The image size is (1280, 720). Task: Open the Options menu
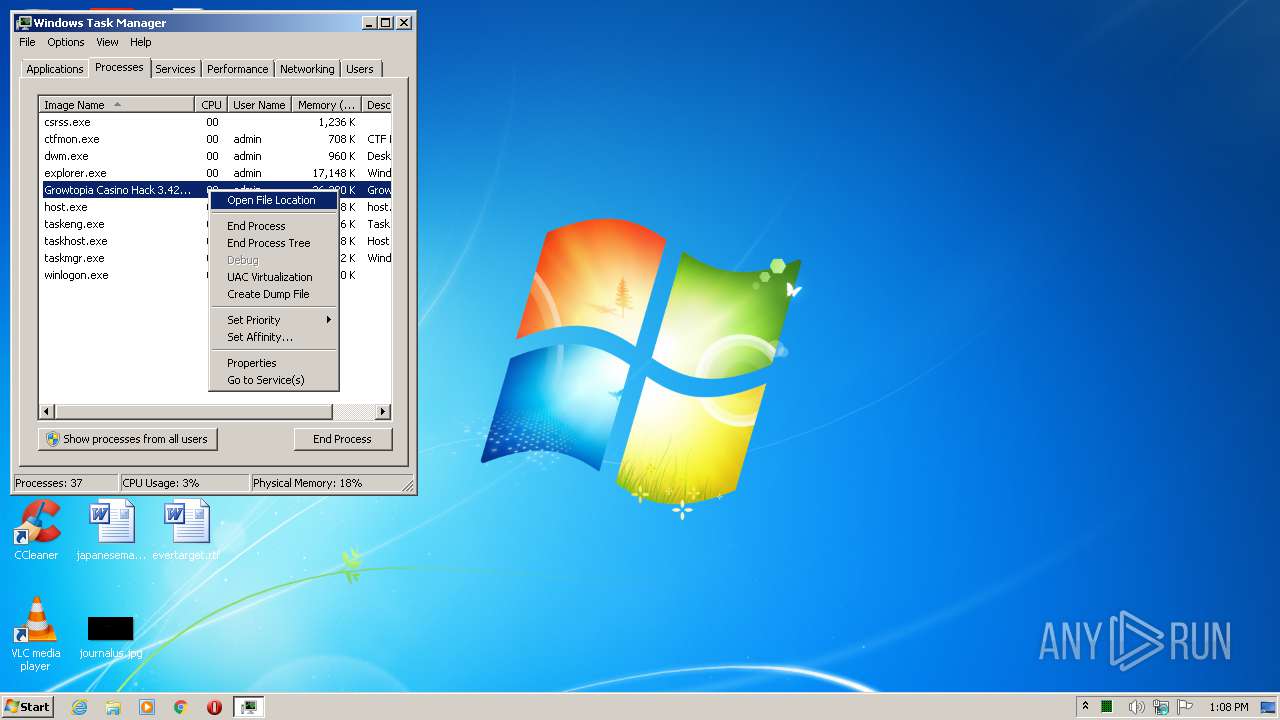[x=66, y=42]
